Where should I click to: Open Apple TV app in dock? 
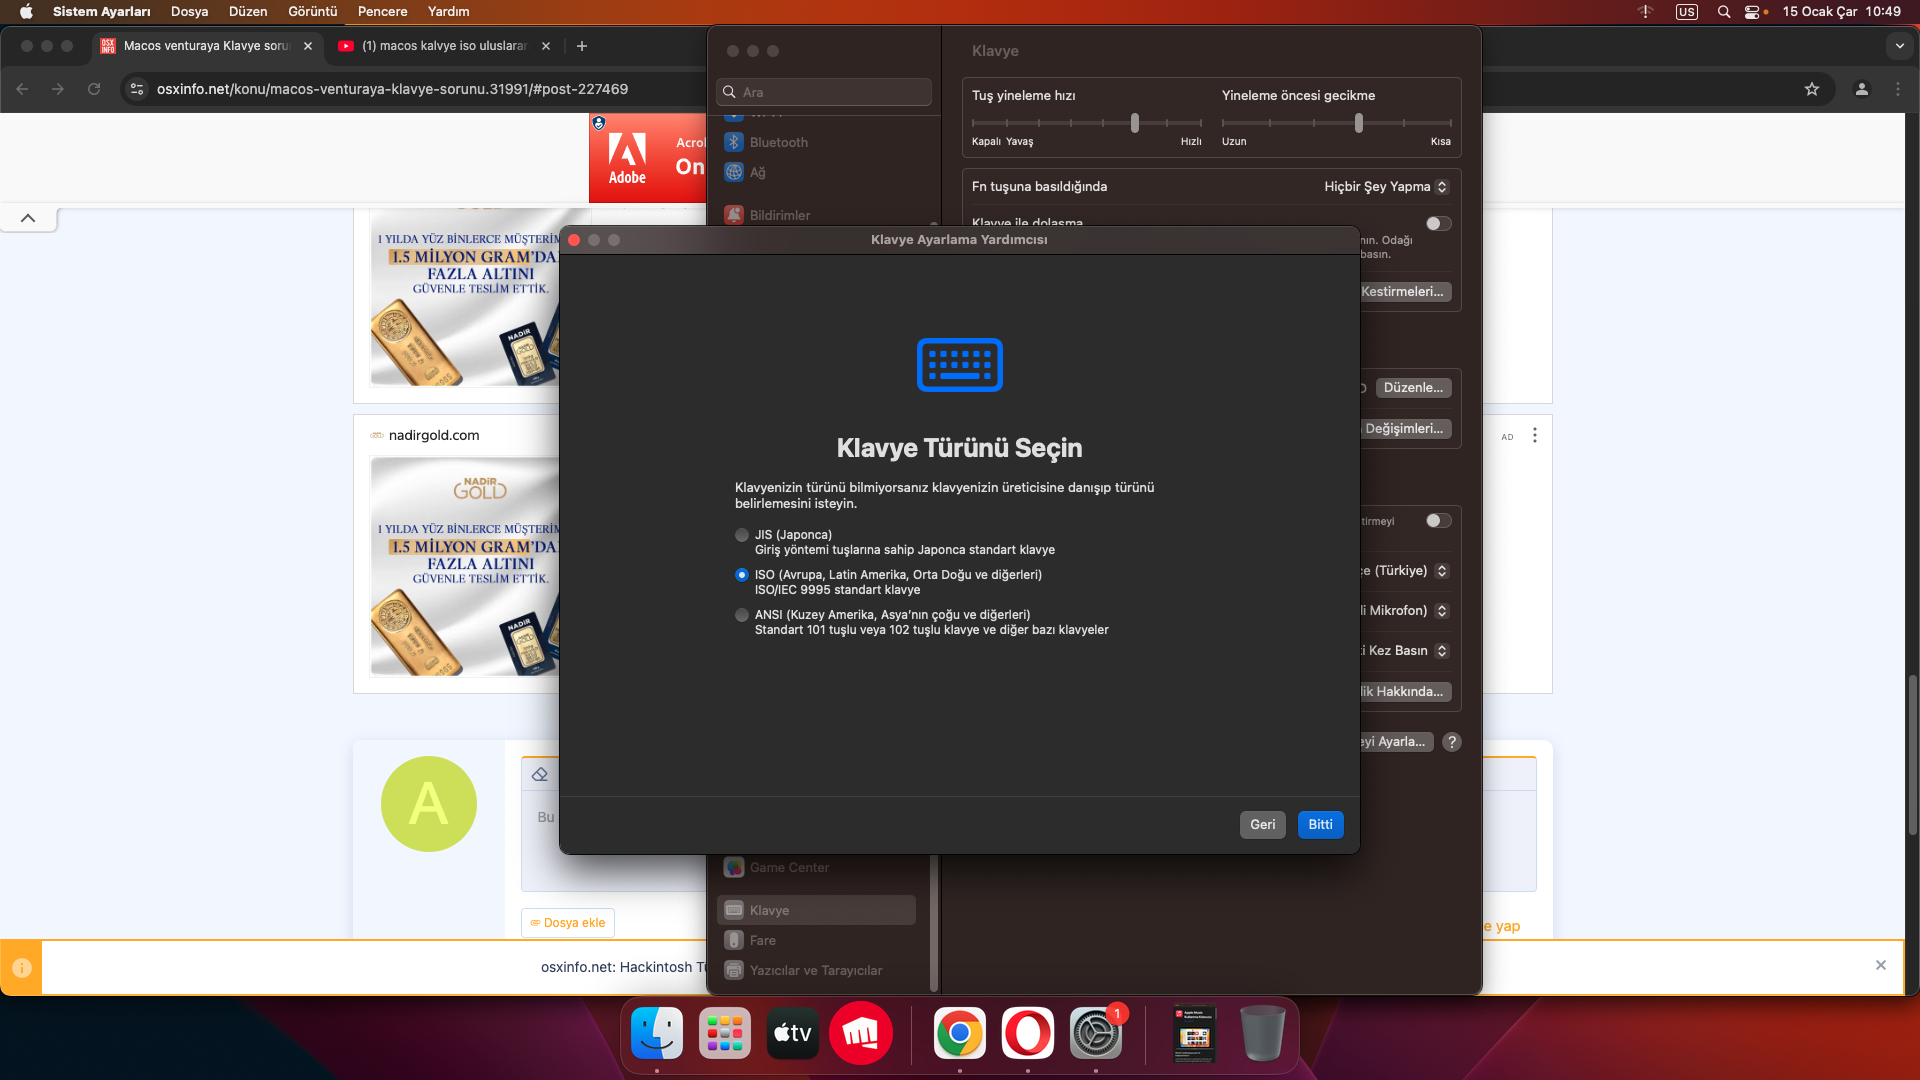click(x=793, y=1033)
